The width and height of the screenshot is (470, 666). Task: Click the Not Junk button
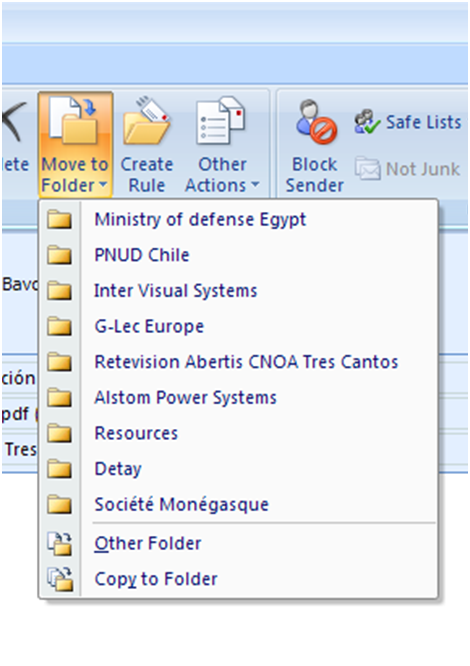pyautogui.click(x=408, y=169)
